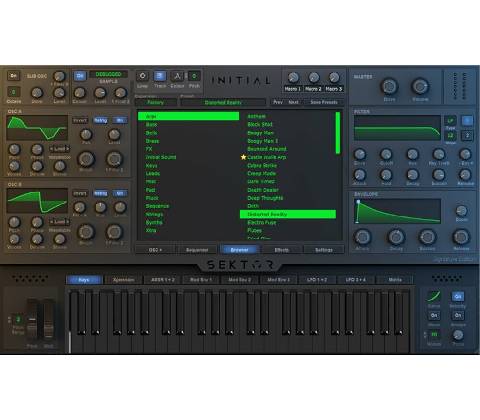480x420 pixels.
Task: Toggle the Sub Osc On switch
Action: click(14, 76)
